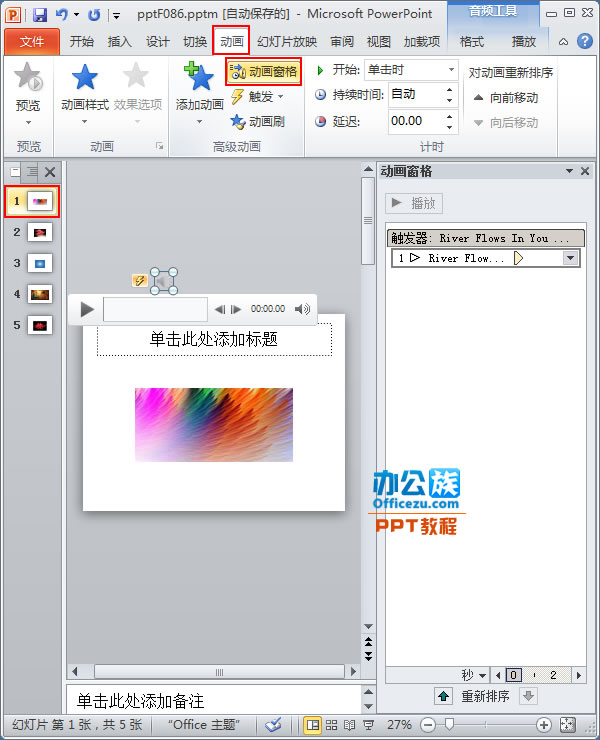600x740 pixels.
Task: Open the Trigger (触发) dropdown
Action: [x=258, y=97]
